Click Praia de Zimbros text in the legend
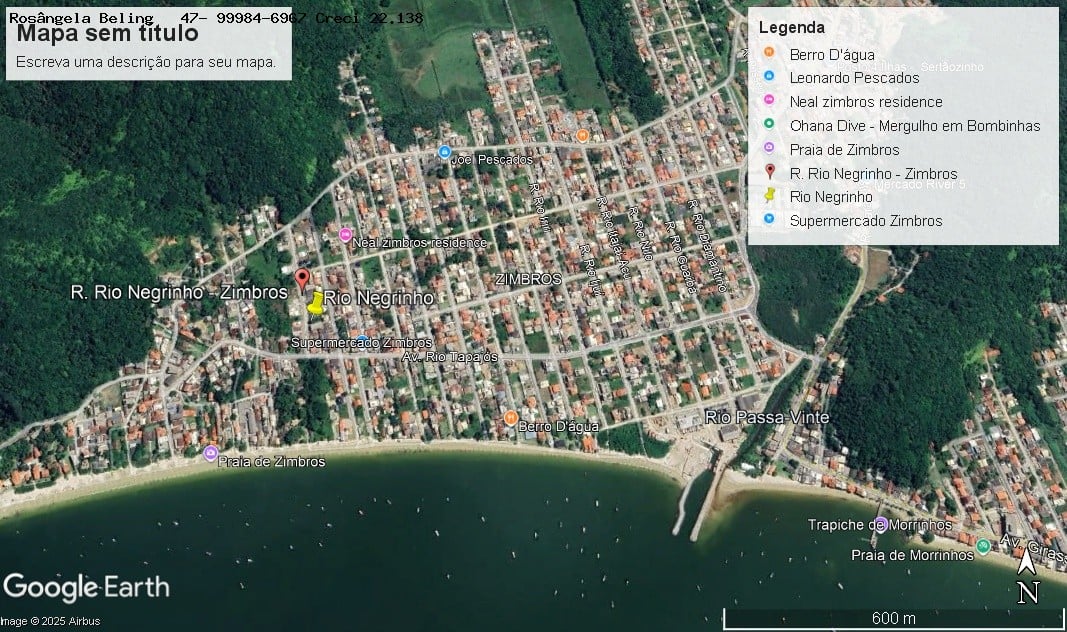This screenshot has height=632, width=1067. coord(844,149)
